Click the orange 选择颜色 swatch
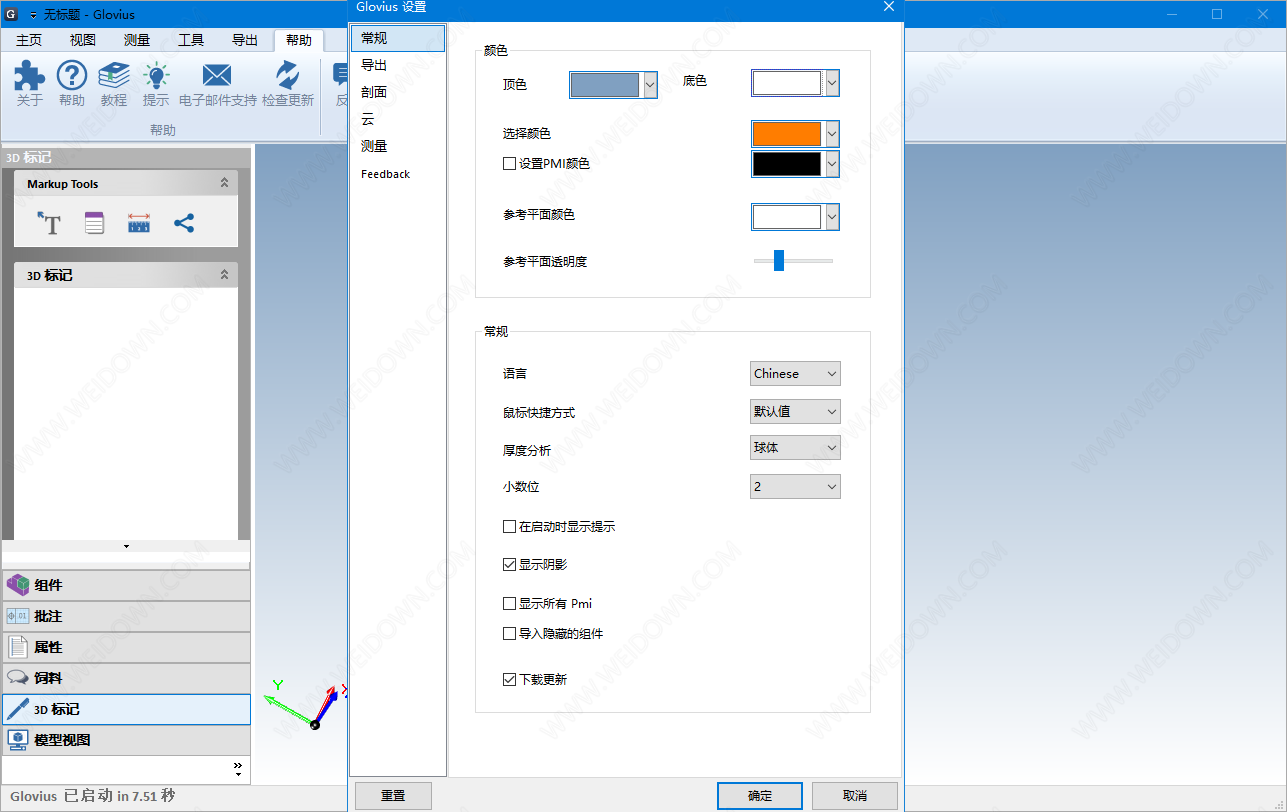 pos(787,134)
